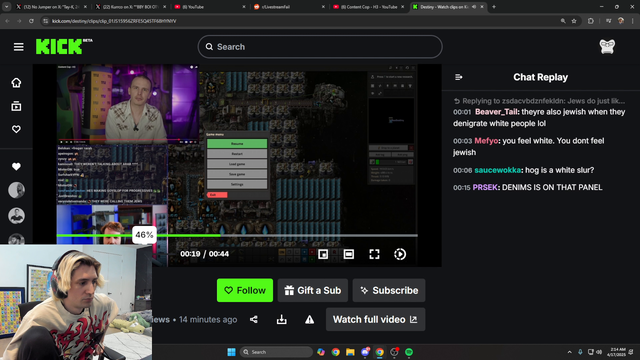Open the clock and date panel

(617, 352)
